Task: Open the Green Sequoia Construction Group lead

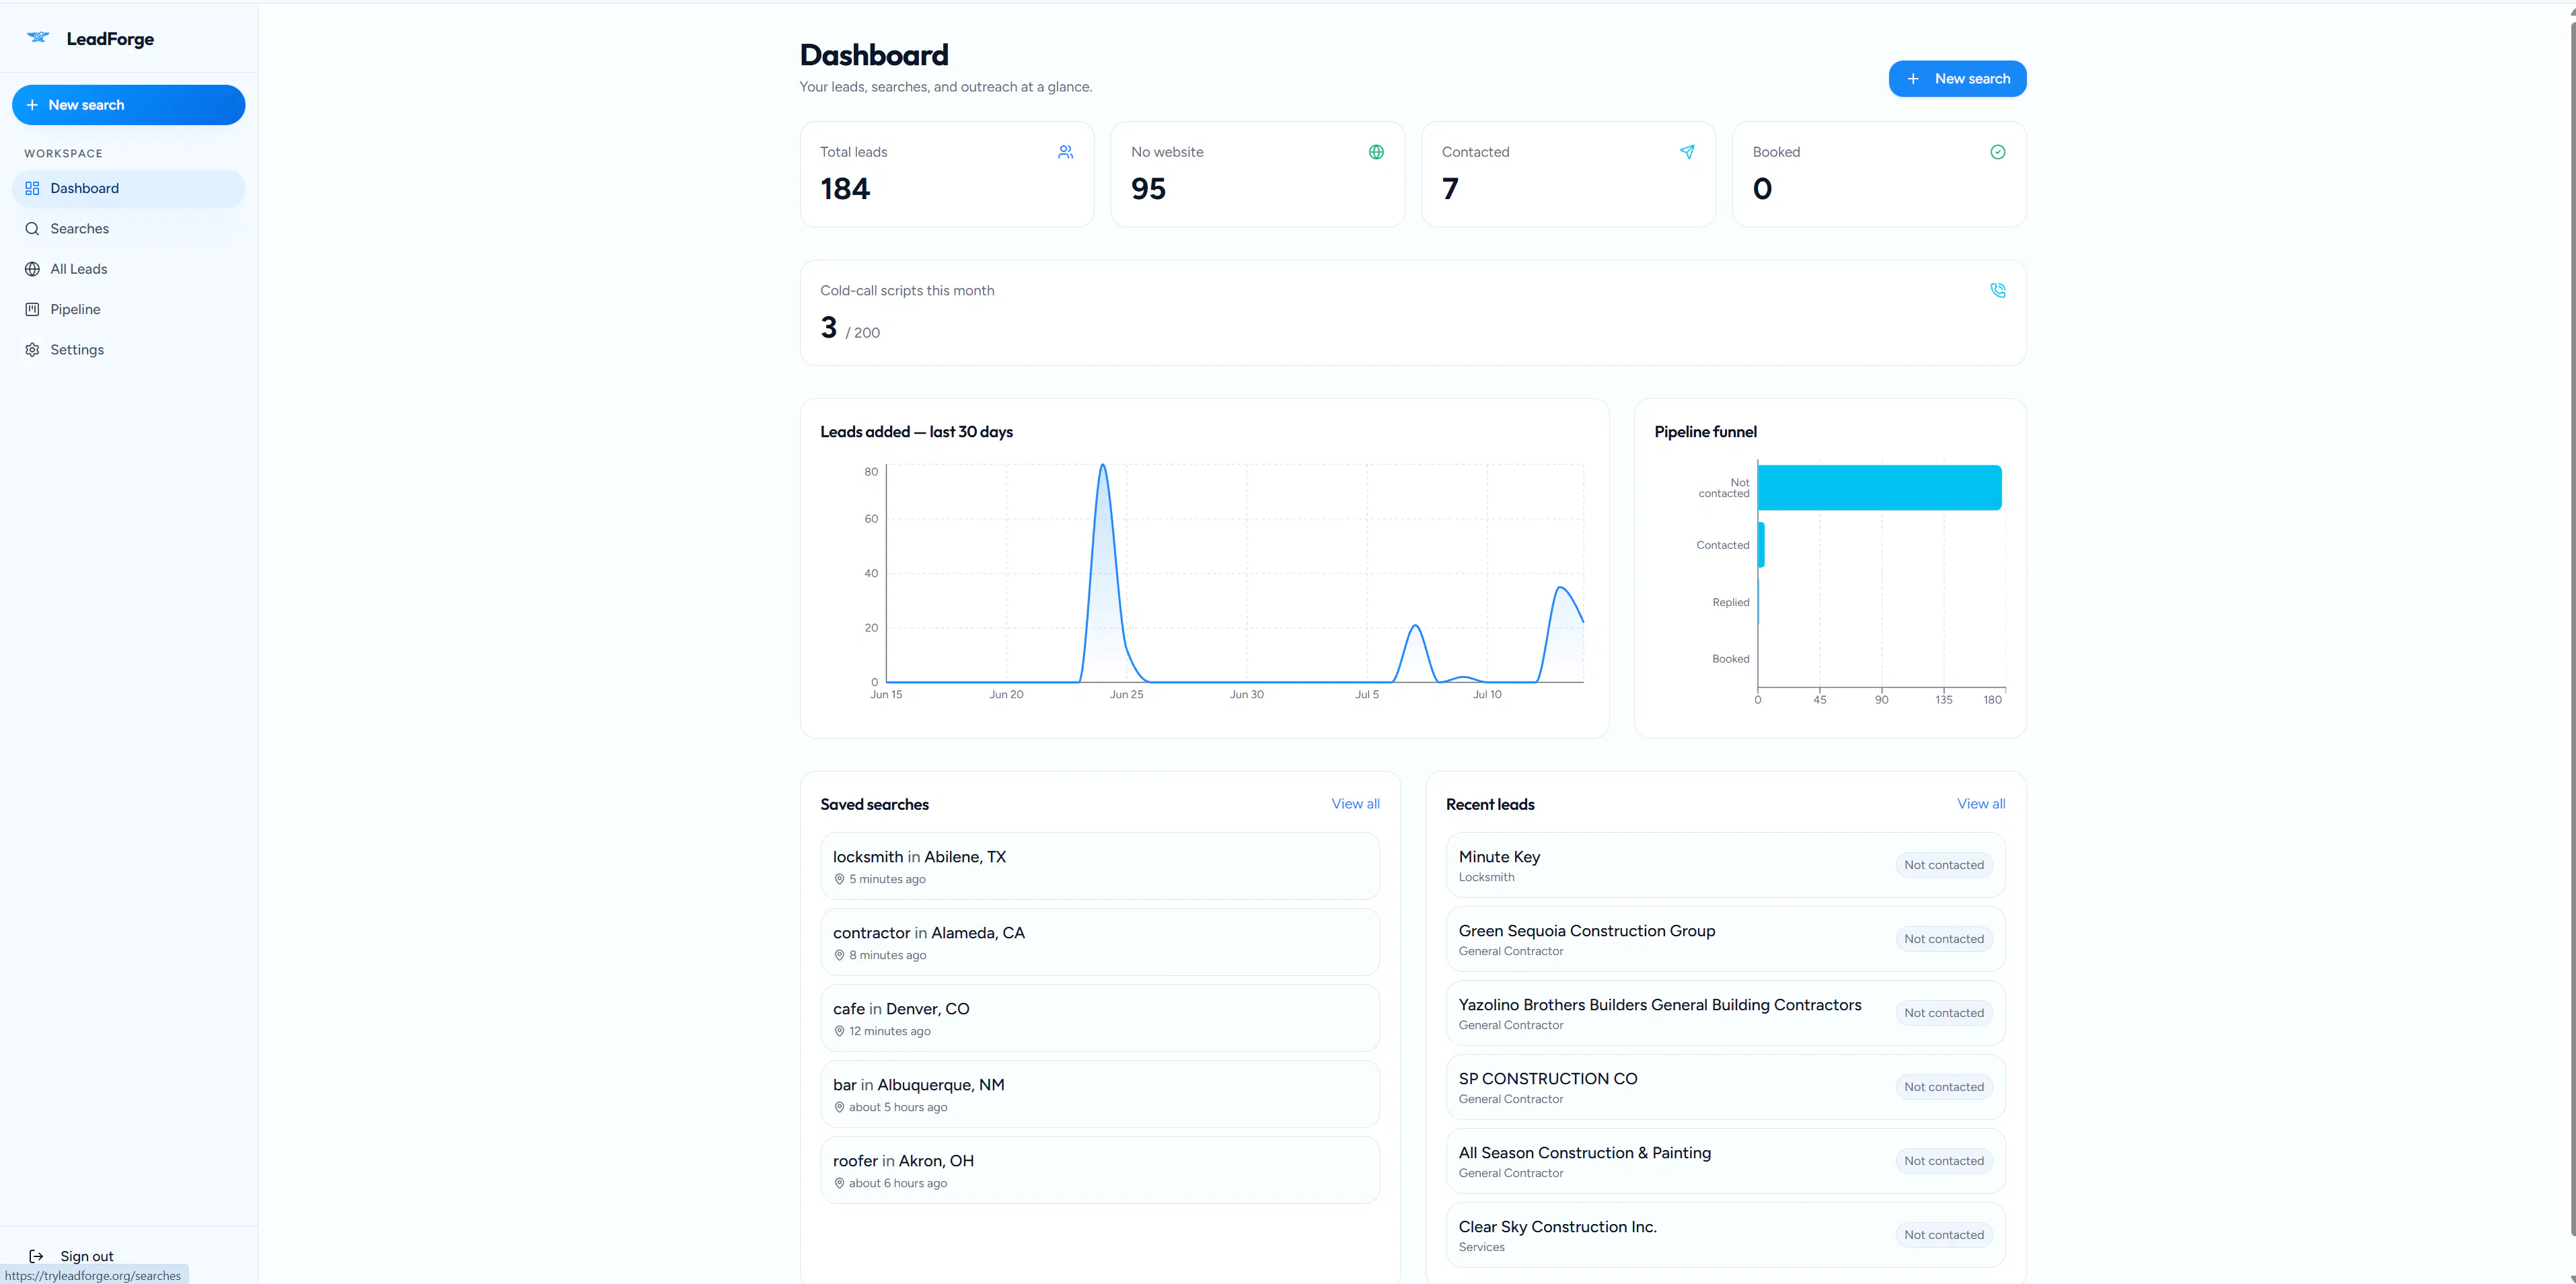Action: click(x=1725, y=939)
